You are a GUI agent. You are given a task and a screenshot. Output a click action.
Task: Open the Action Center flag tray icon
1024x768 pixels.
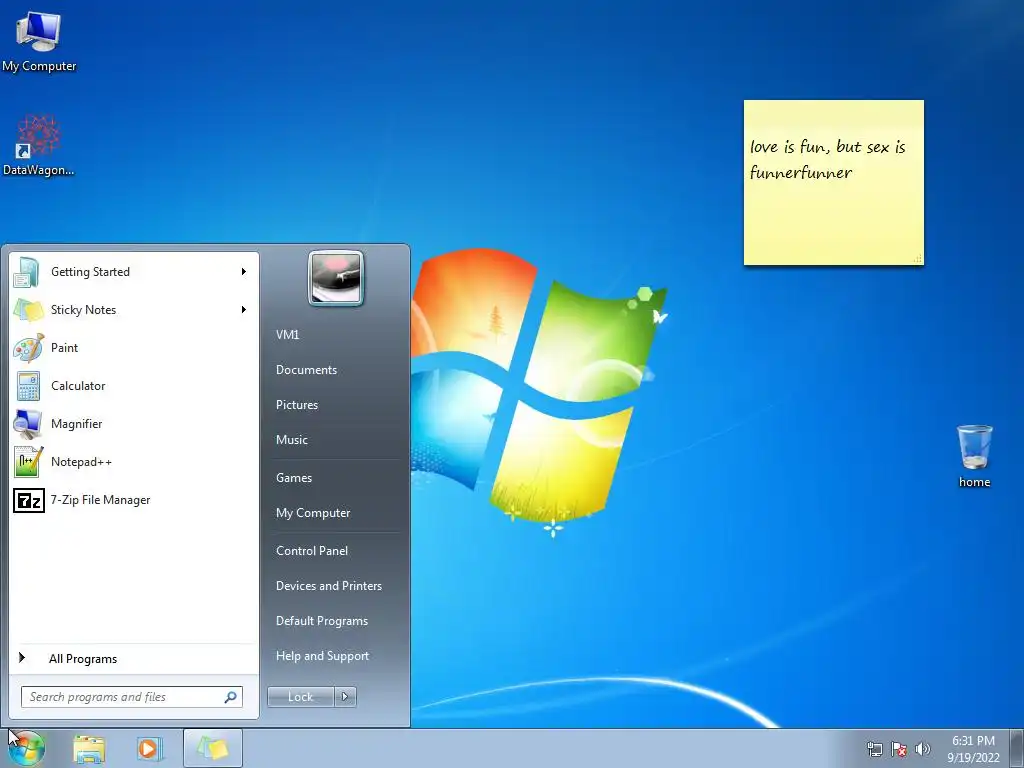(899, 749)
